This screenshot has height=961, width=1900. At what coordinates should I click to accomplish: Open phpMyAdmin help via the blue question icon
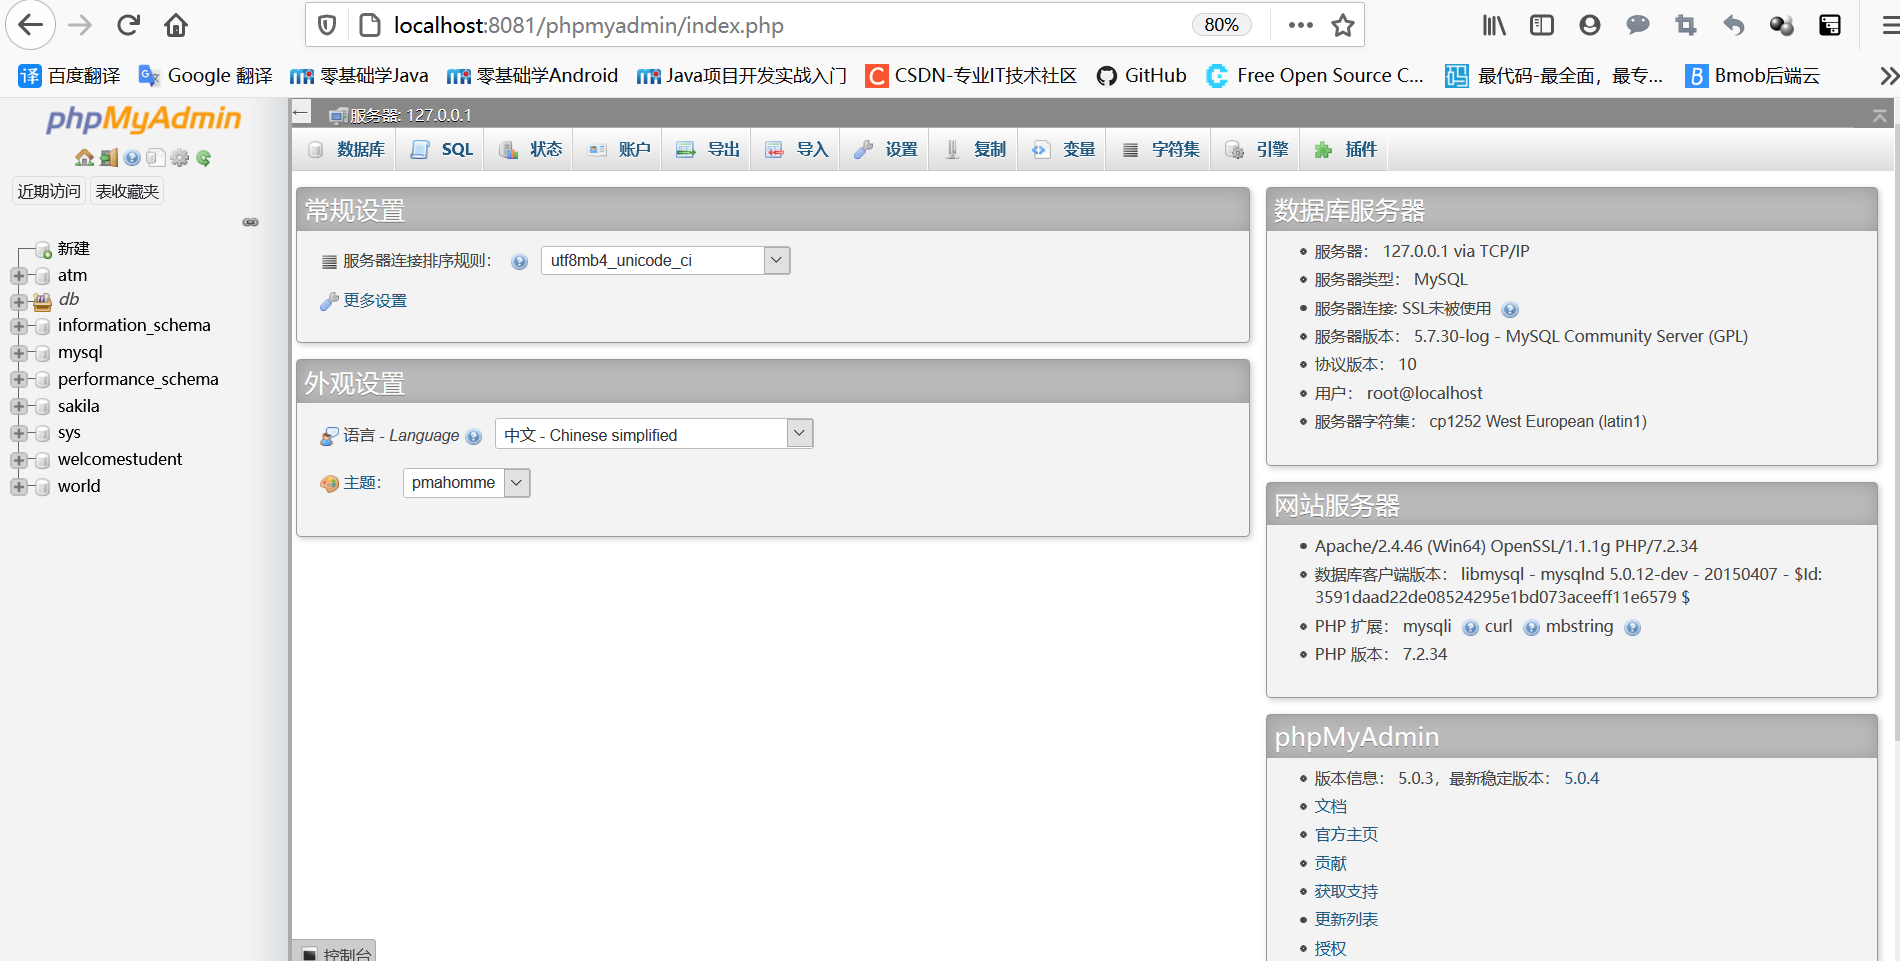(x=132, y=158)
